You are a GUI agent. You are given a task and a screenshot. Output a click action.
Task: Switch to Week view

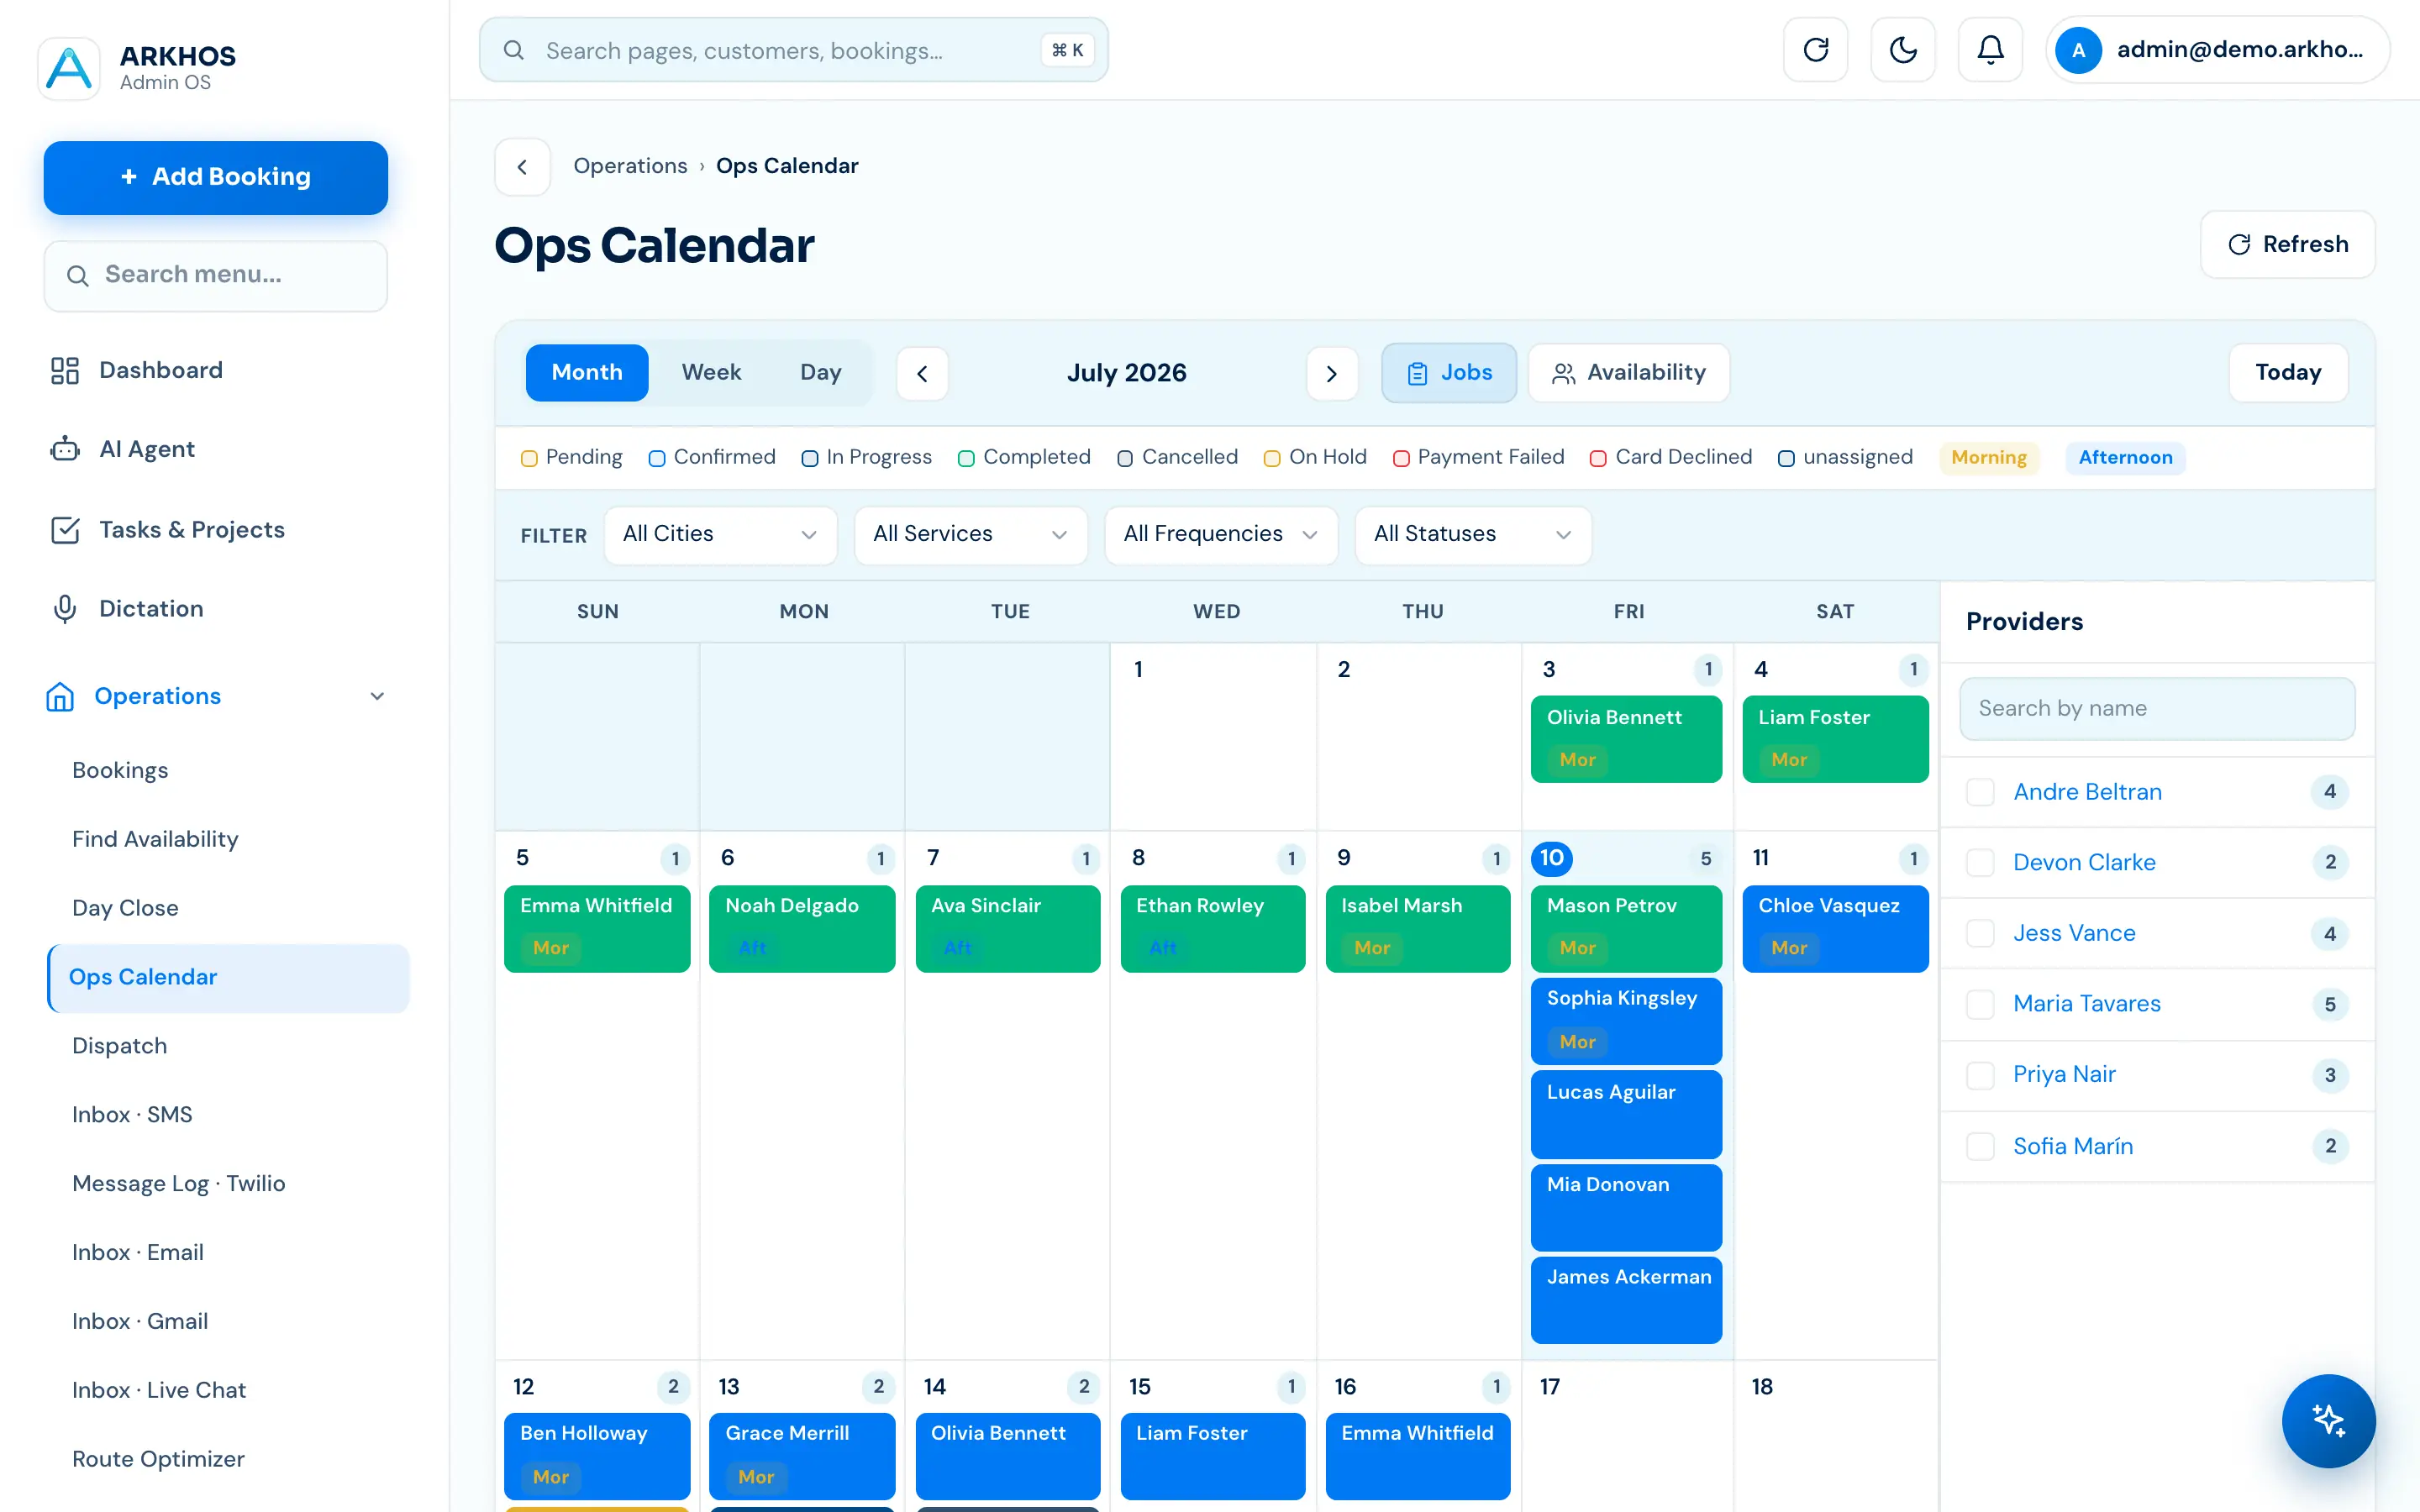(711, 373)
